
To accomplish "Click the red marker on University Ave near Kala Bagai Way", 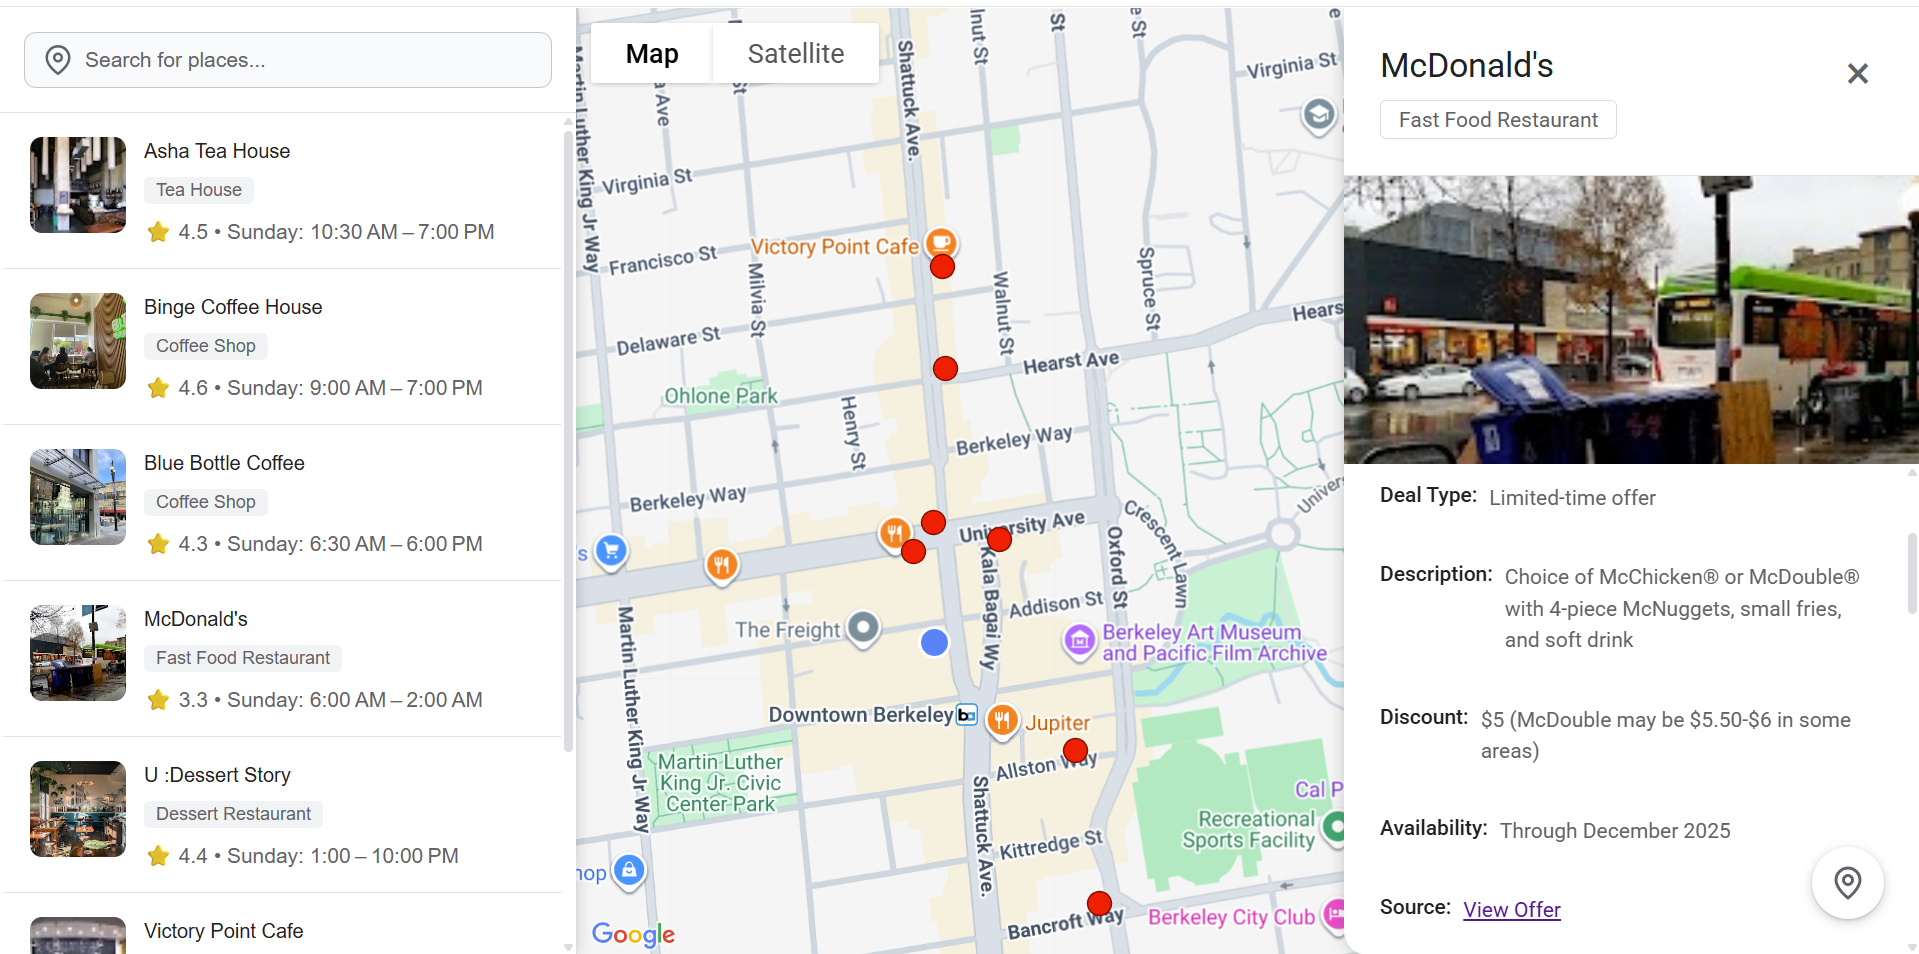I will pos(999,539).
